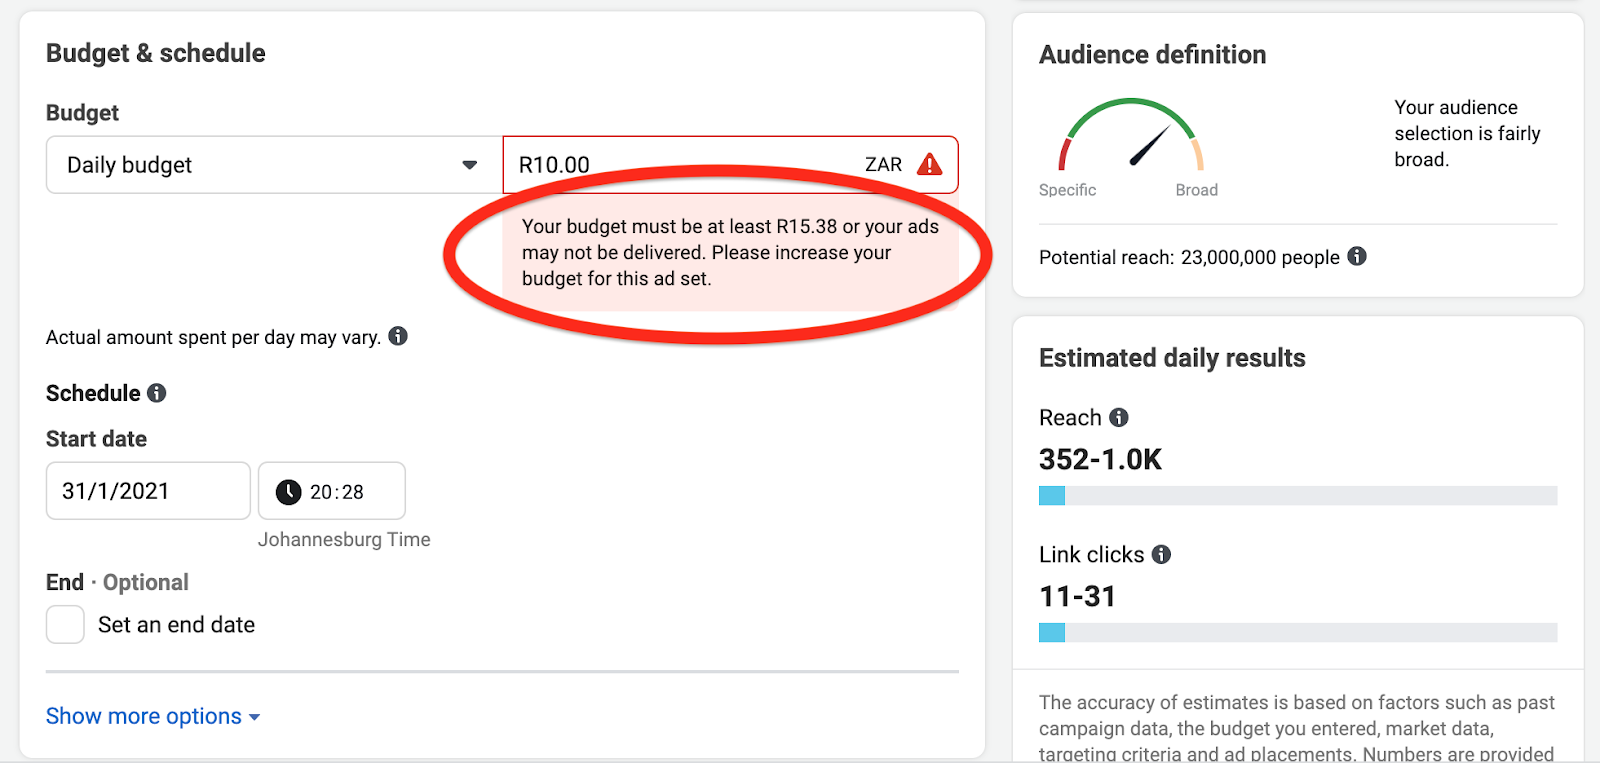Screen dimensions: 1600x763
Task: Click the Reach estimate progress bar
Action: click(x=1297, y=496)
